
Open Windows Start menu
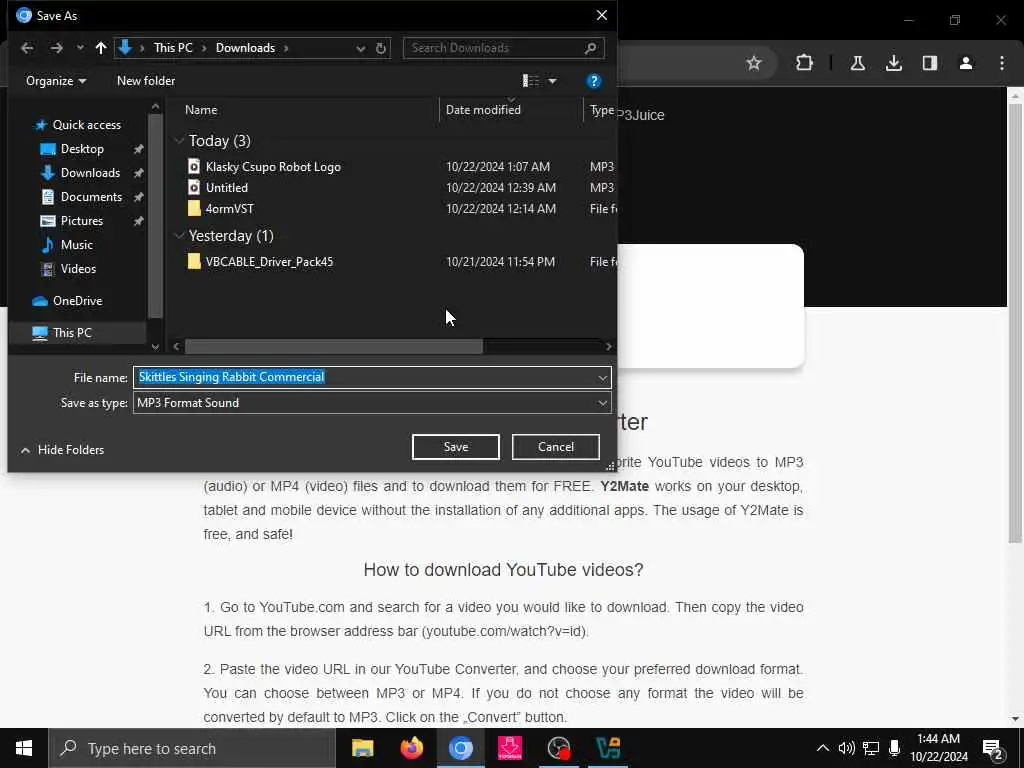click(x=24, y=748)
